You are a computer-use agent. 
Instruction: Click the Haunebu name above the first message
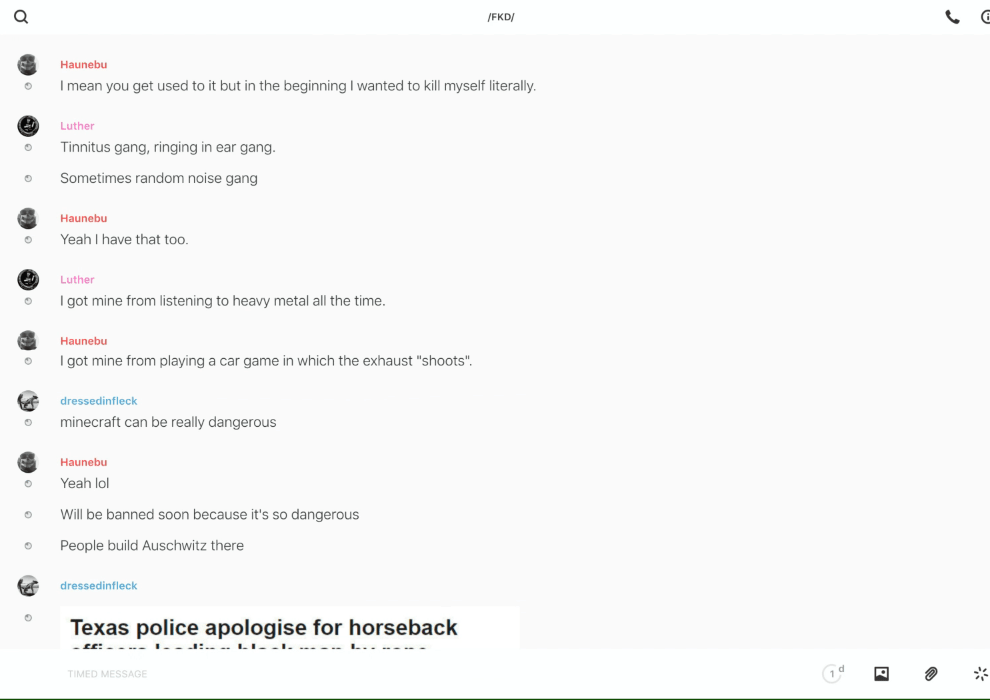(83, 65)
